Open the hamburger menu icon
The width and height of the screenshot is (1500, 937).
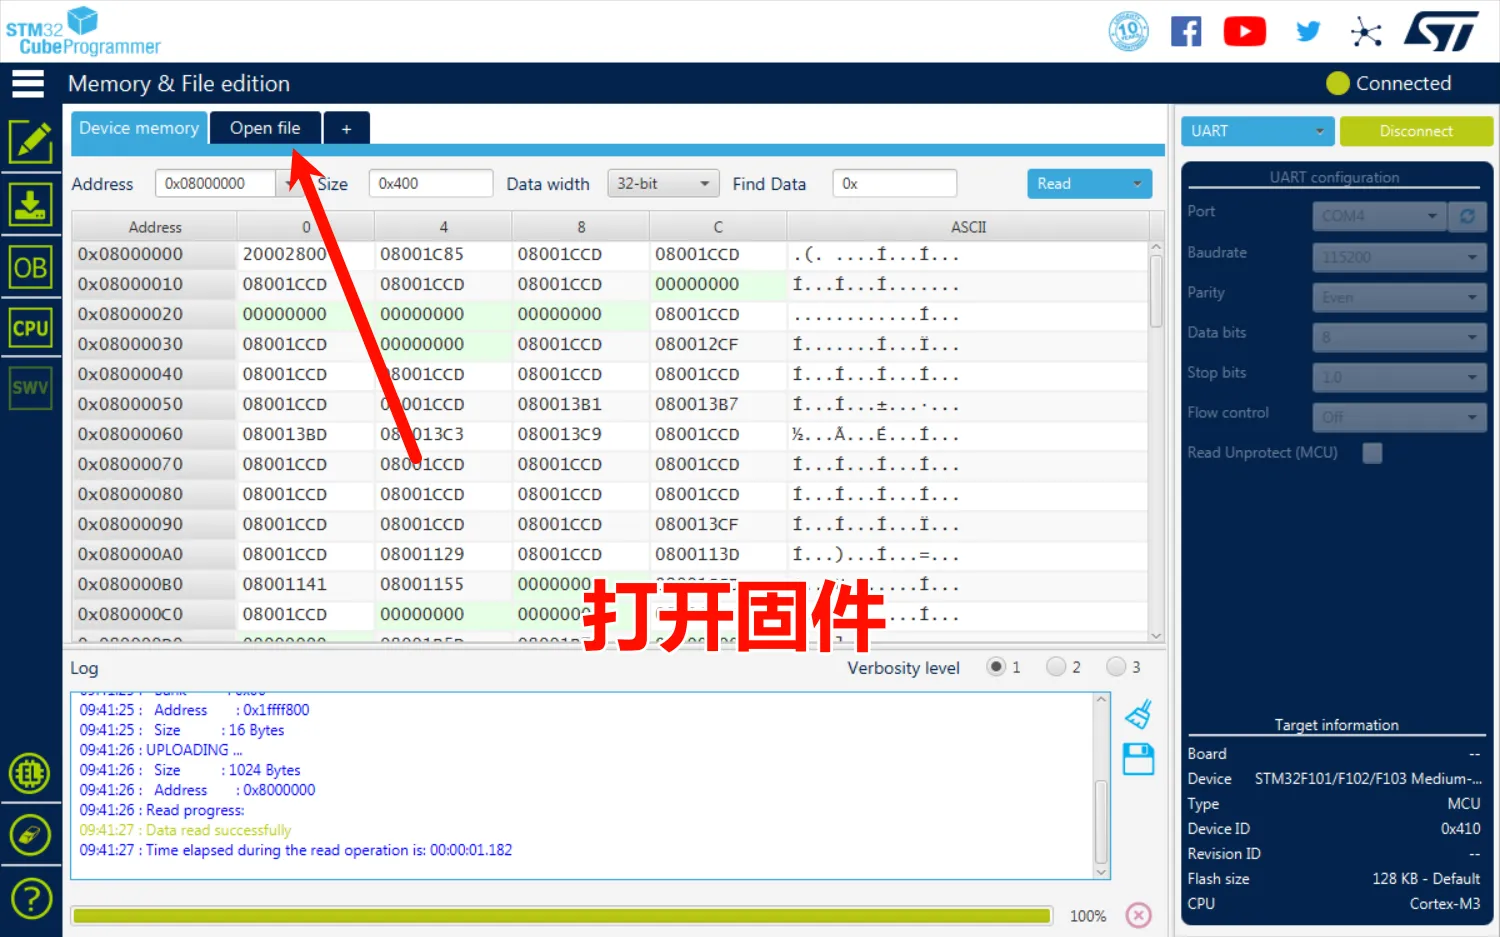coord(28,84)
